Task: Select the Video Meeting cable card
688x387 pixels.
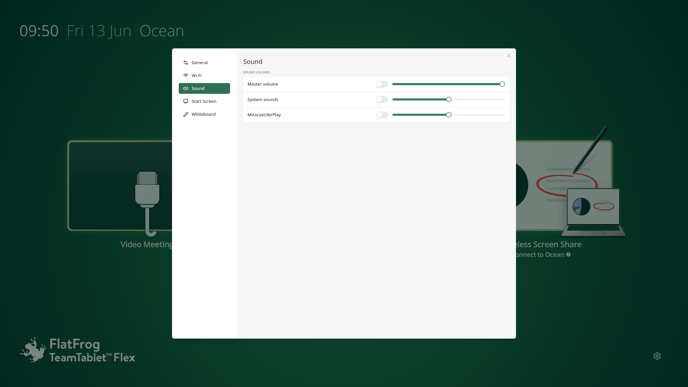Action: [120, 186]
